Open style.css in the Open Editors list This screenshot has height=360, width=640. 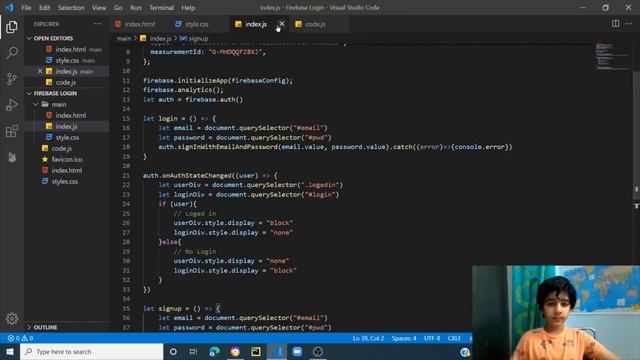coord(67,60)
